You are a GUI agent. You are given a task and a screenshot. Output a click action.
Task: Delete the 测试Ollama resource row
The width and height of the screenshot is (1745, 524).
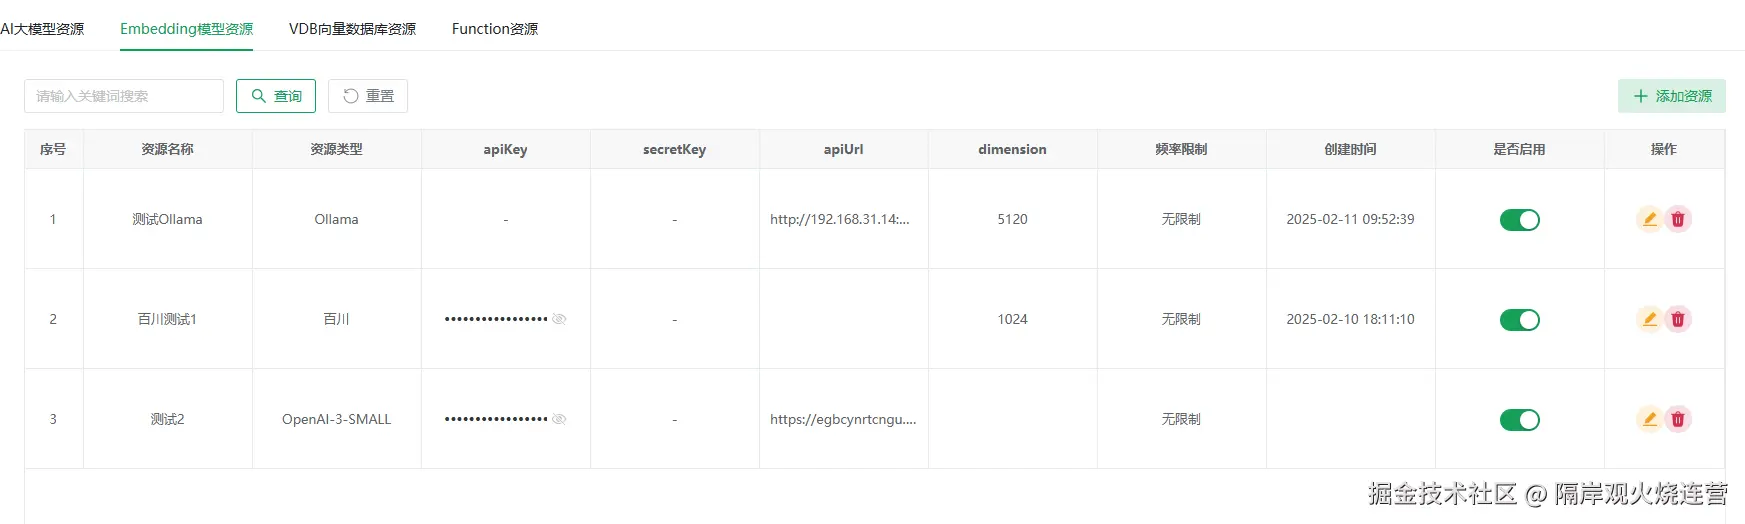(x=1678, y=219)
